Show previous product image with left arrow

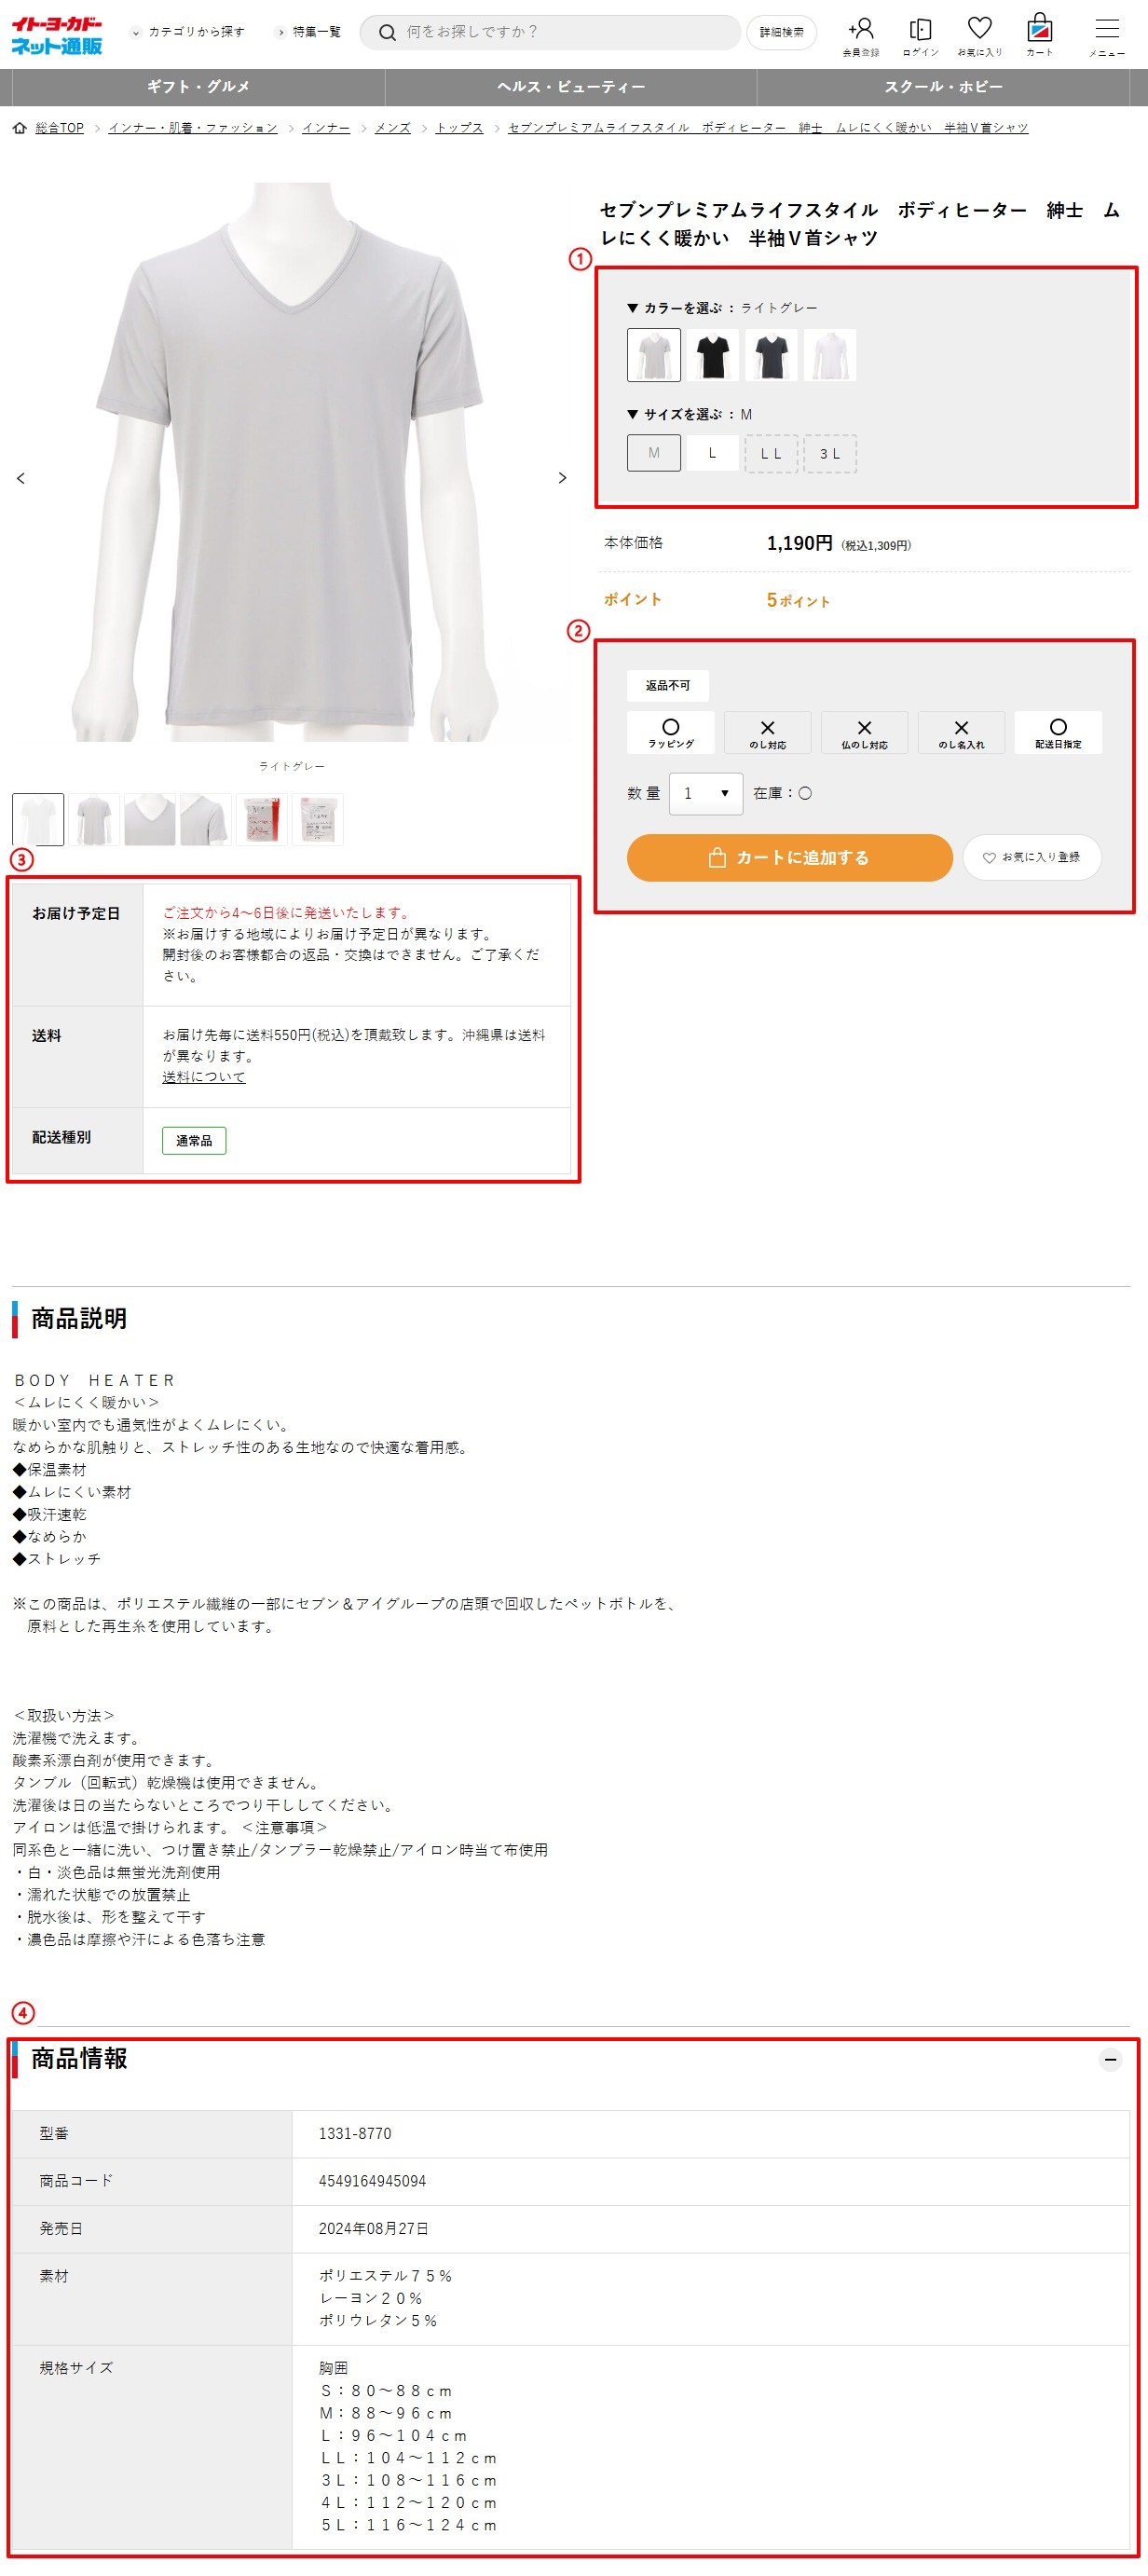(x=21, y=478)
